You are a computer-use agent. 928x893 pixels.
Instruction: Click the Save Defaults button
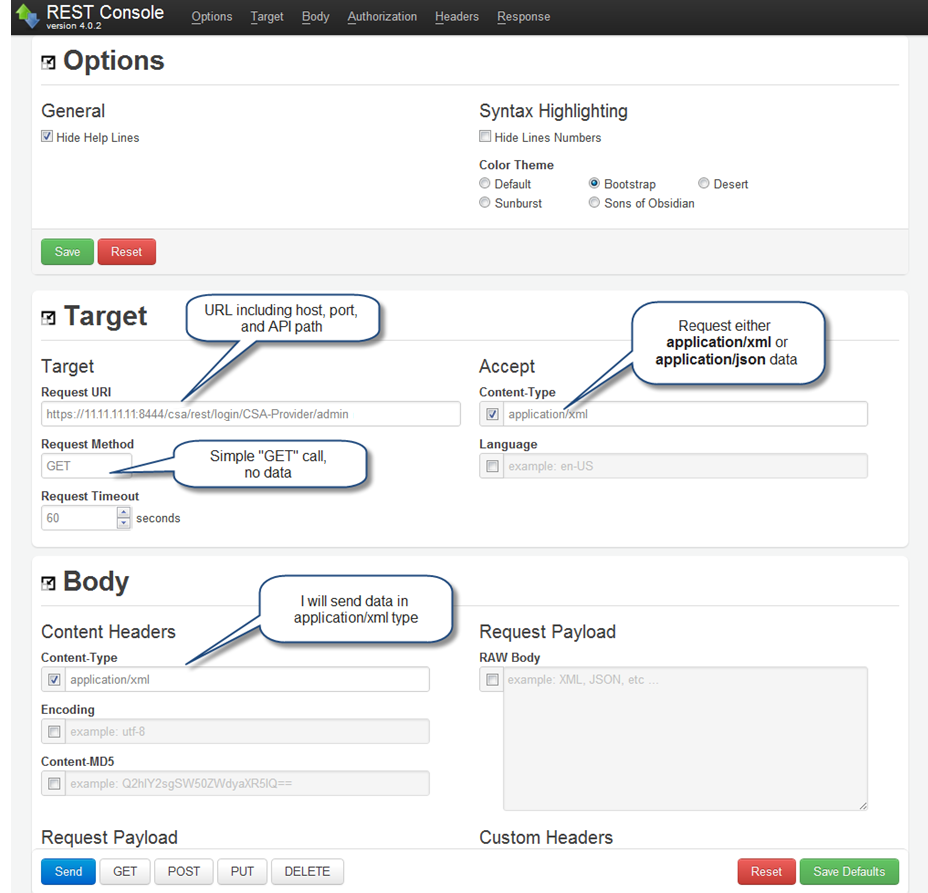848,871
